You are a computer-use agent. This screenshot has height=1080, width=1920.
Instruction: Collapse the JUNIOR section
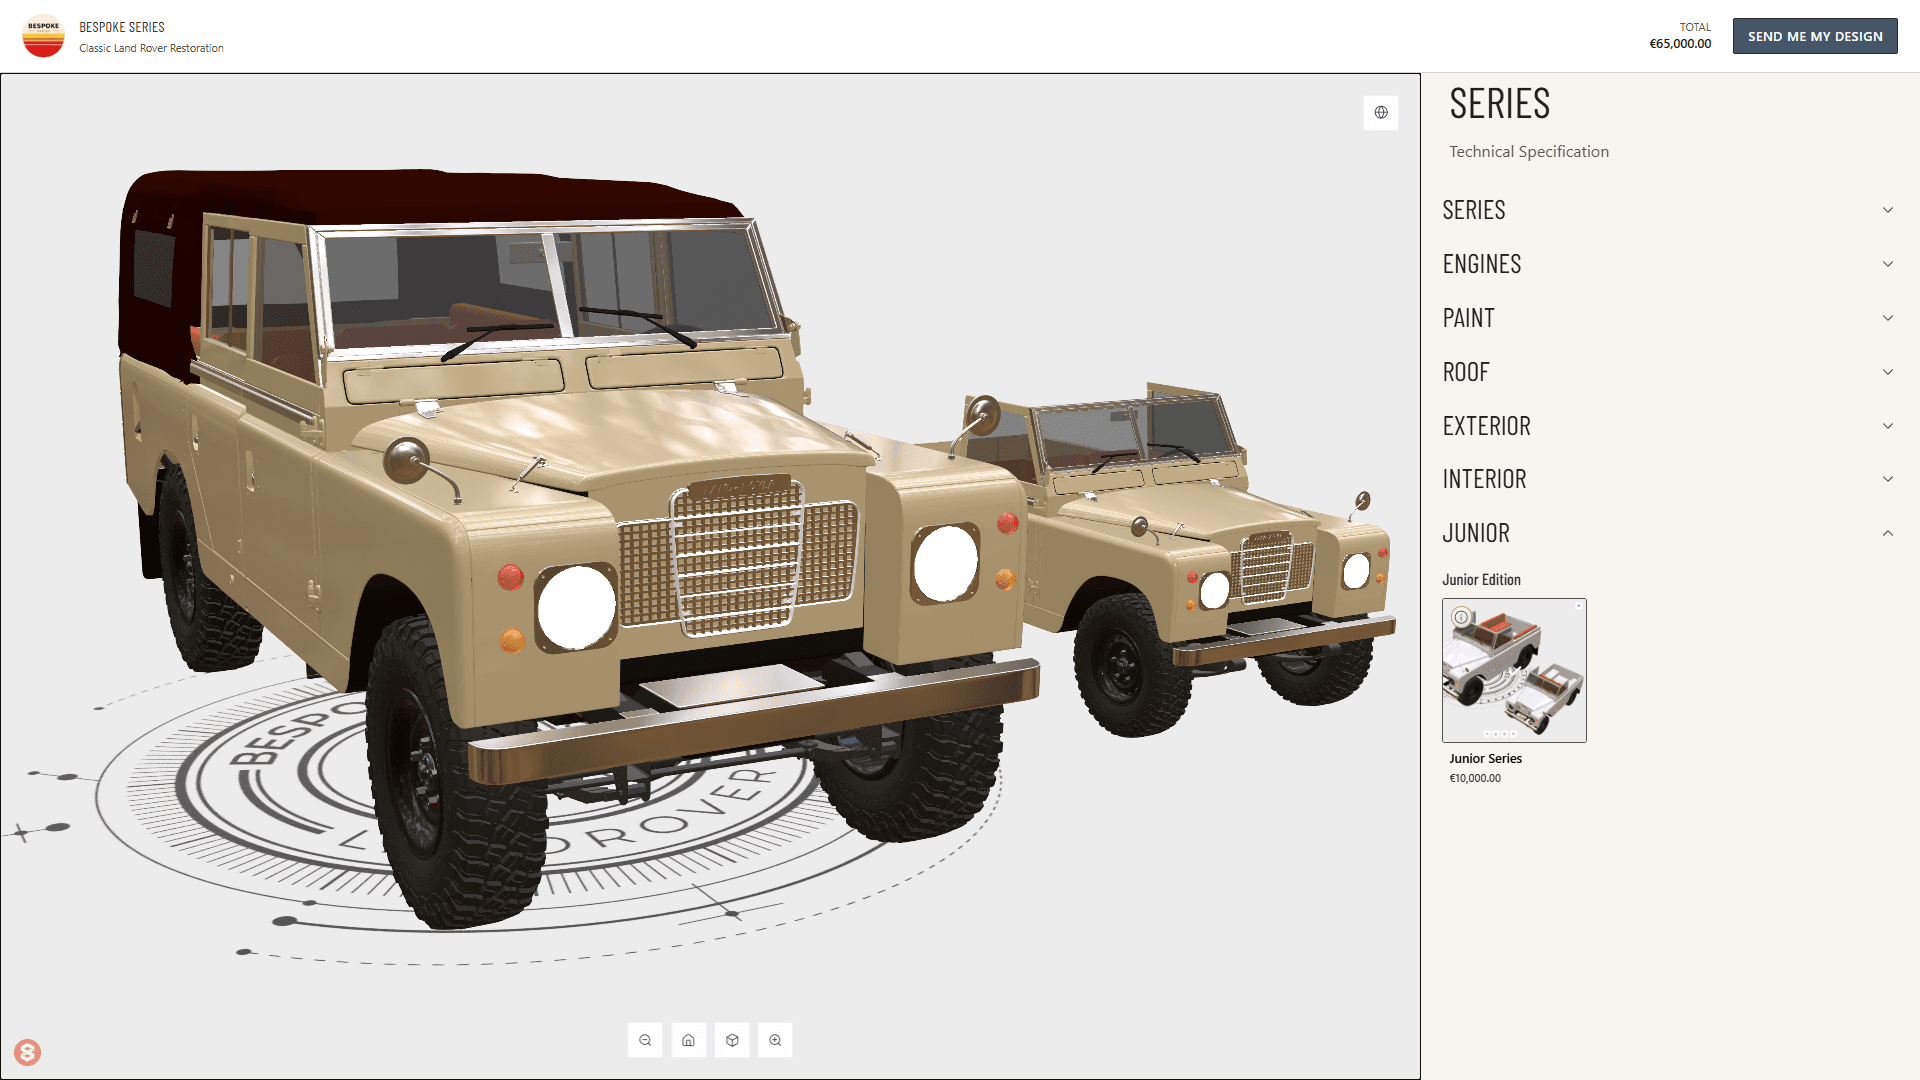pyautogui.click(x=1887, y=533)
